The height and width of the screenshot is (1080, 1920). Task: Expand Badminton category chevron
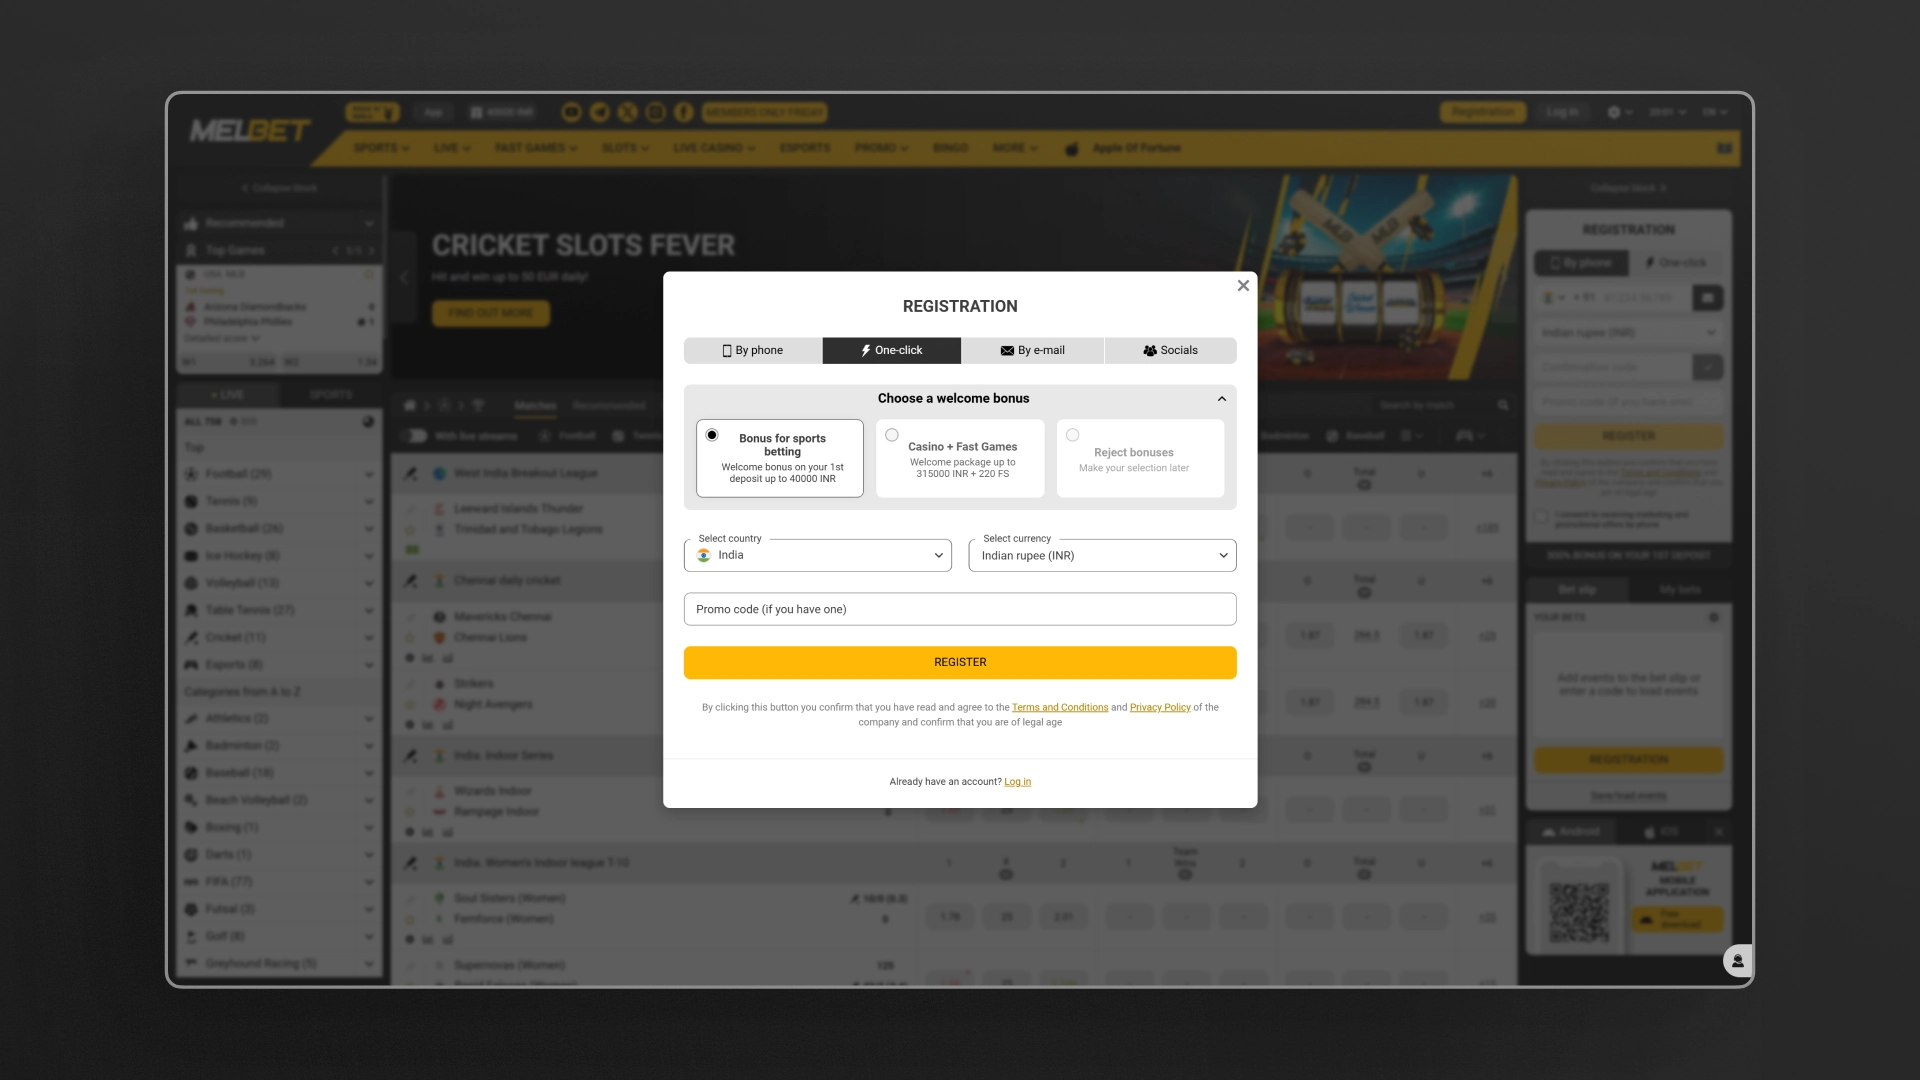pos(369,746)
